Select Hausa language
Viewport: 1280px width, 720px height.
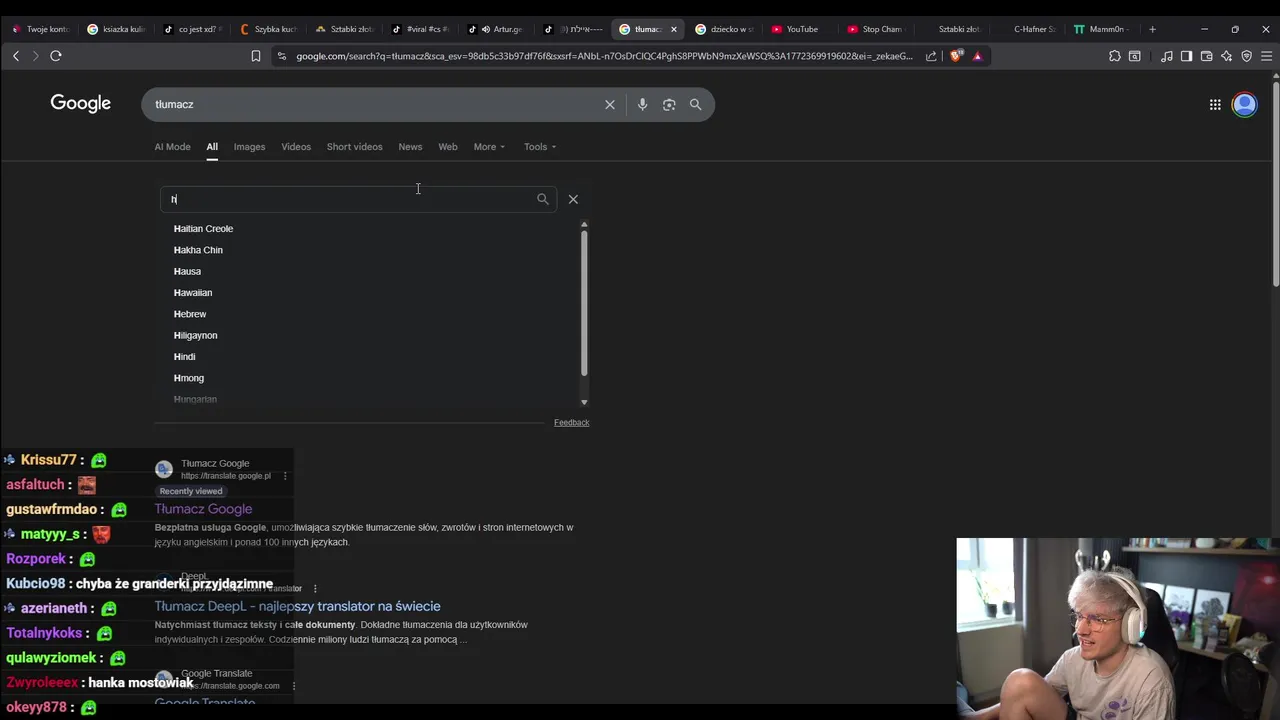click(x=187, y=271)
